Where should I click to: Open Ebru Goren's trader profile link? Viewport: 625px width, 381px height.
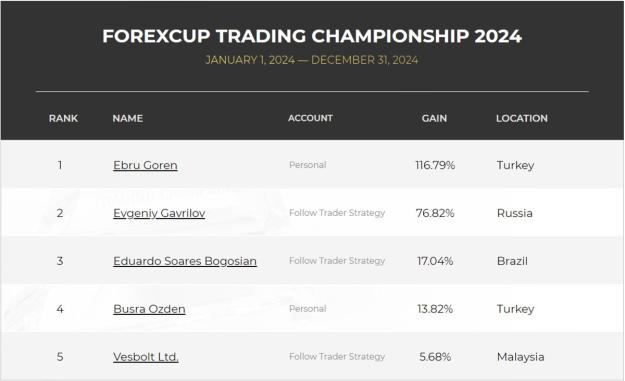tap(145, 165)
